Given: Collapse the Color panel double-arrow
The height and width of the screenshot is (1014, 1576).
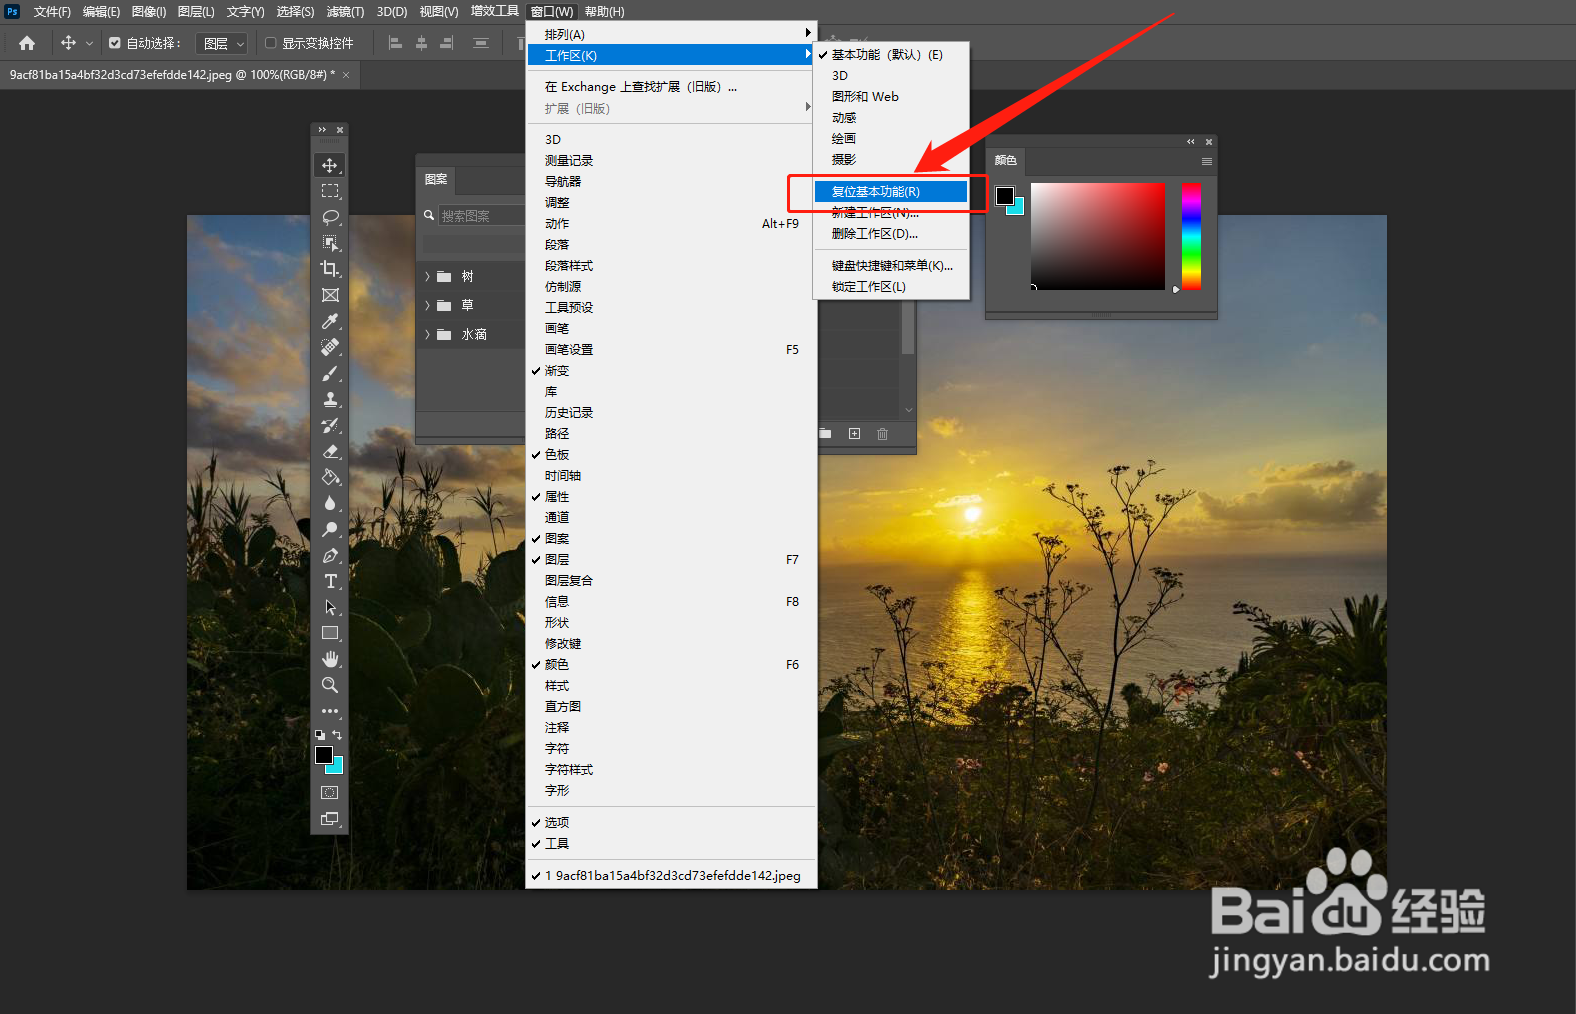Looking at the screenshot, I should [1190, 142].
